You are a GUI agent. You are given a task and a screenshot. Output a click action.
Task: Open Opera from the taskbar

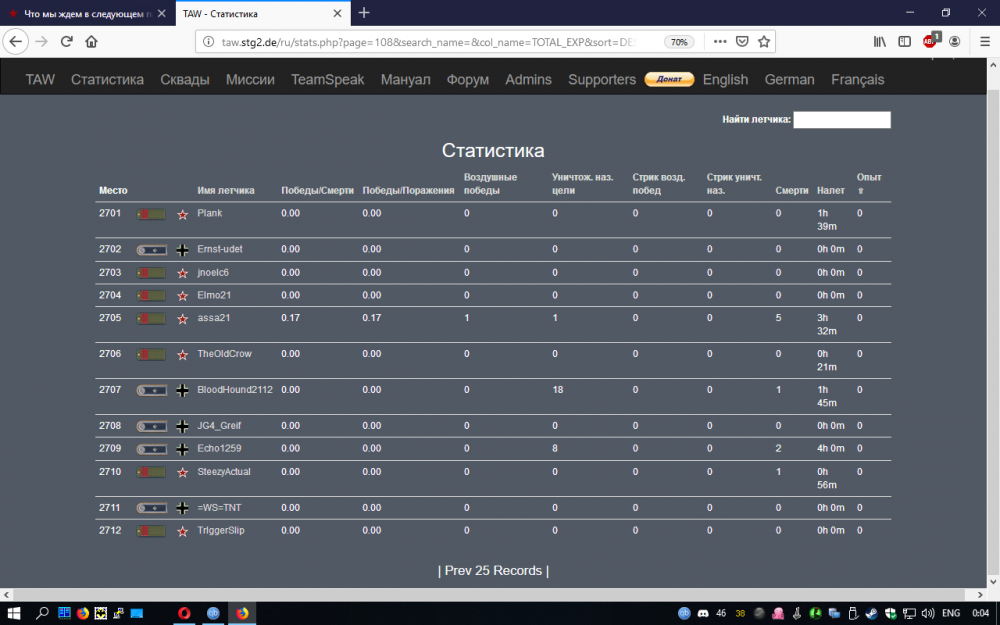(x=184, y=614)
